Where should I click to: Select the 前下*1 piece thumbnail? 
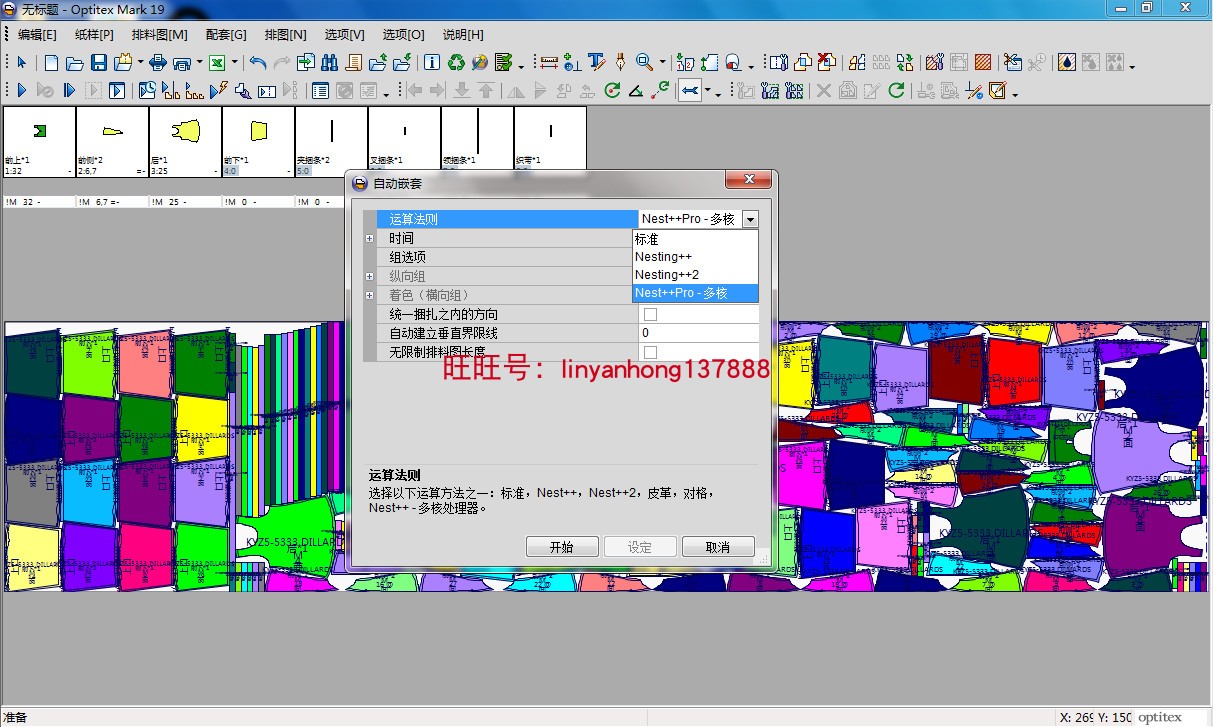(258, 142)
